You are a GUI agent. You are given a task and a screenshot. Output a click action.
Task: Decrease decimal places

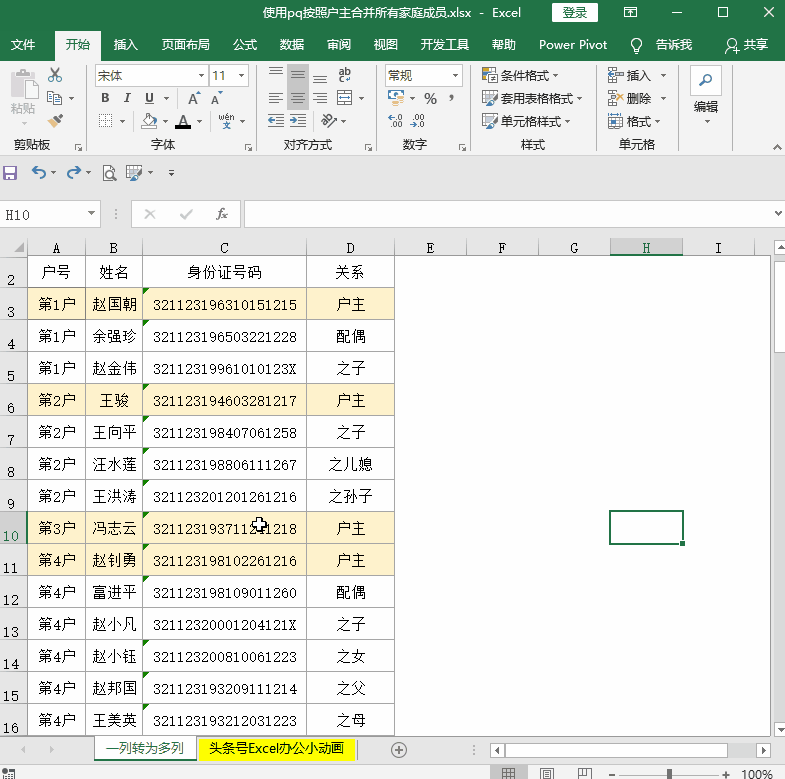click(x=418, y=121)
